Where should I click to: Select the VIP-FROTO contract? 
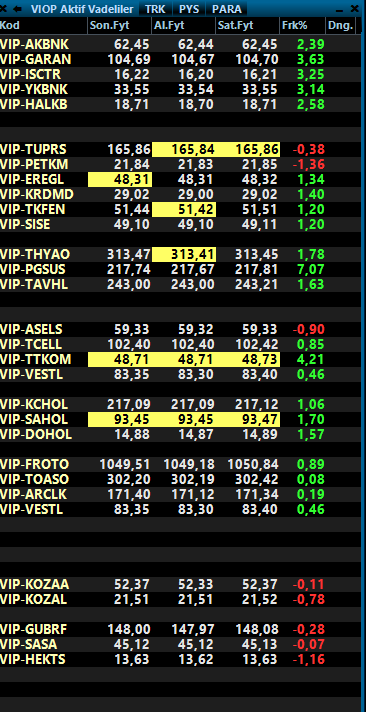[181, 464]
